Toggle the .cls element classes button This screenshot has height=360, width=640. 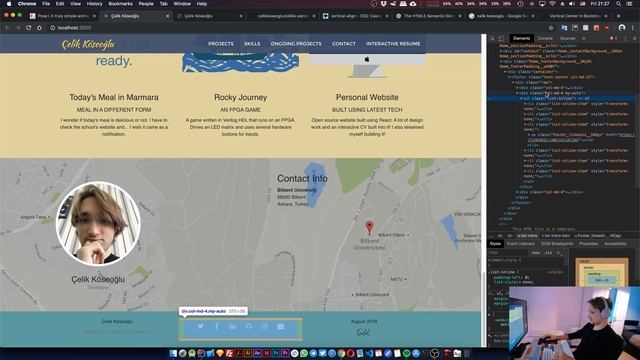548,253
